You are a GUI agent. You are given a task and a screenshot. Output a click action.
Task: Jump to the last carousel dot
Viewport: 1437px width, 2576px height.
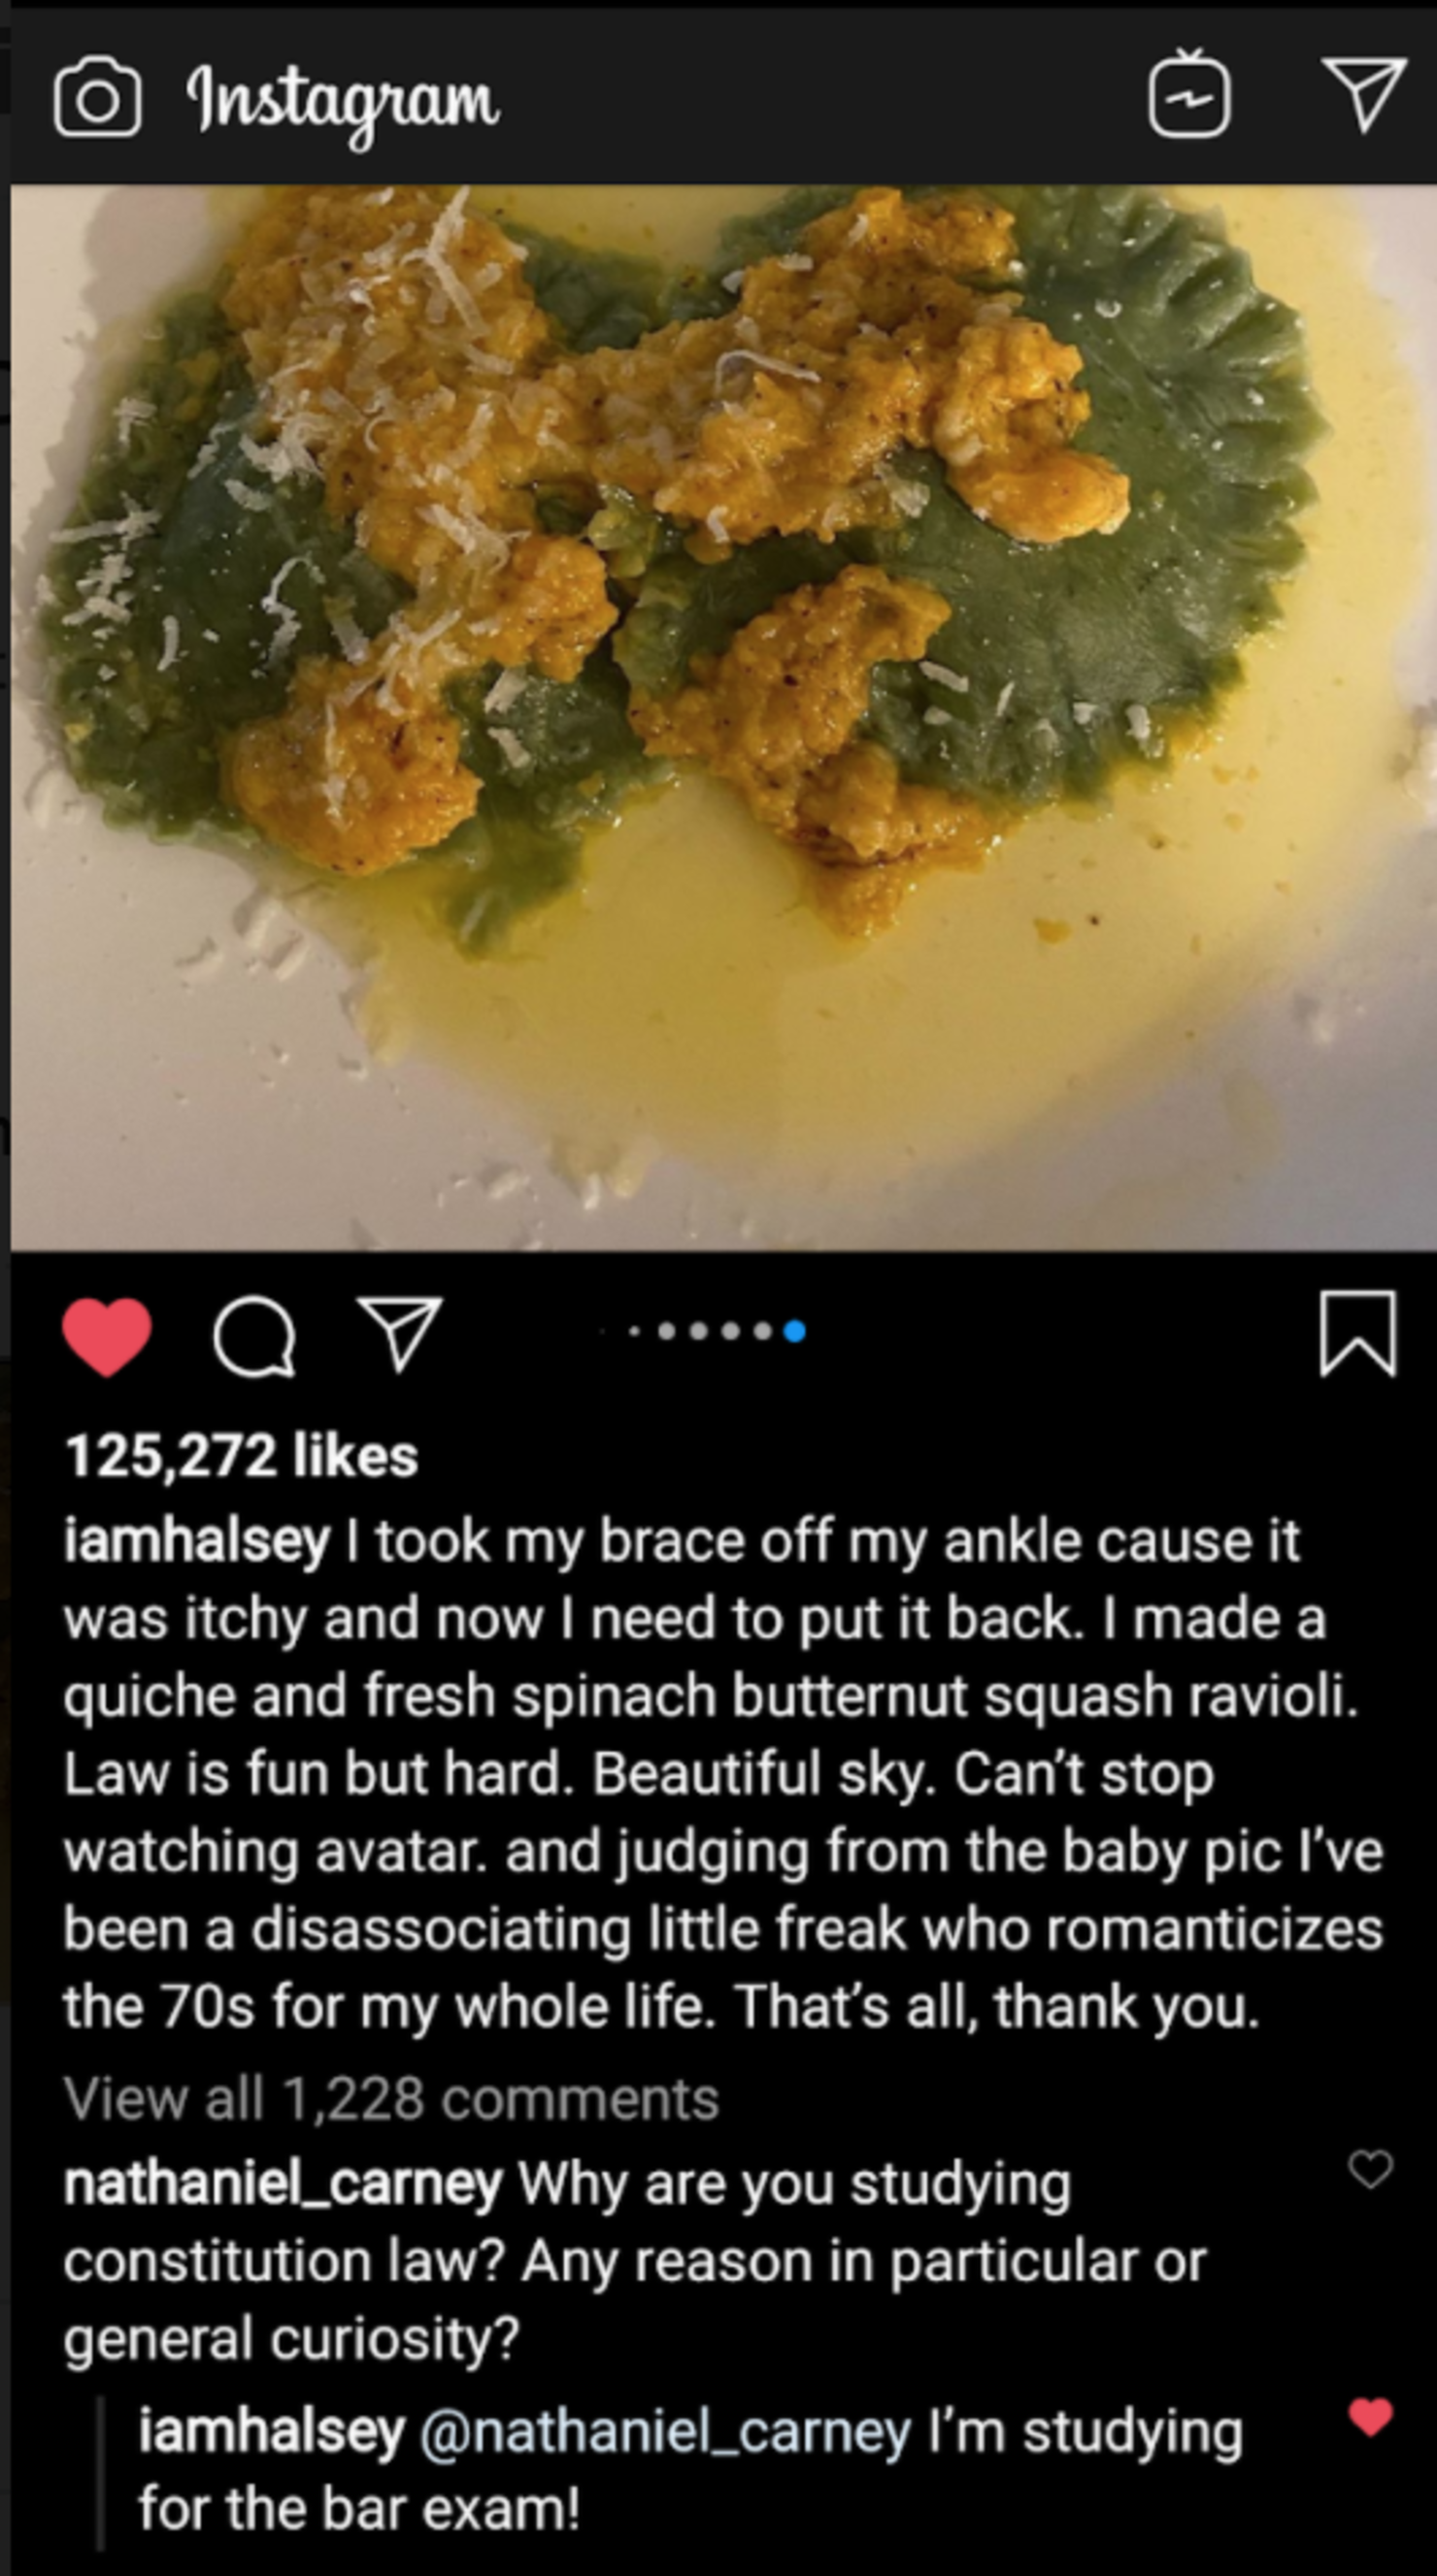(795, 1331)
